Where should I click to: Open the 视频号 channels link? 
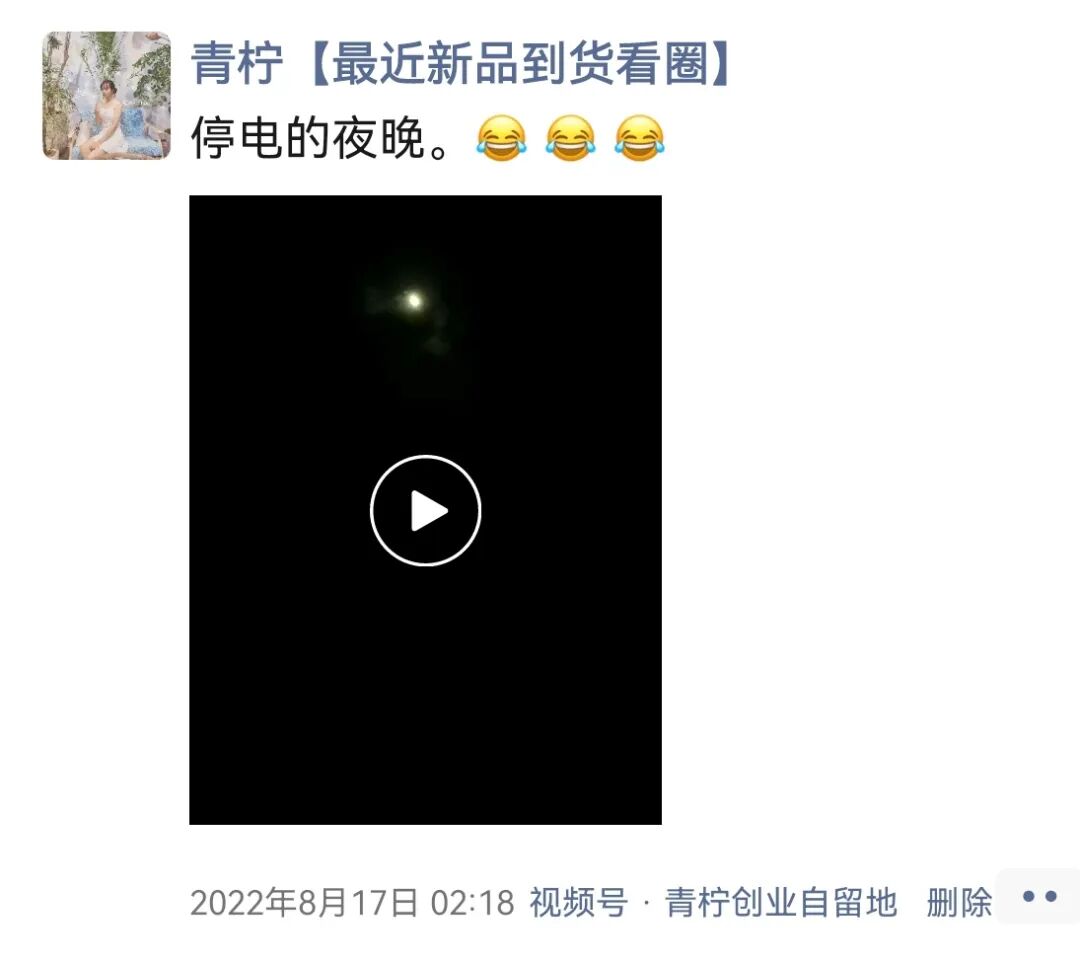pyautogui.click(x=579, y=902)
